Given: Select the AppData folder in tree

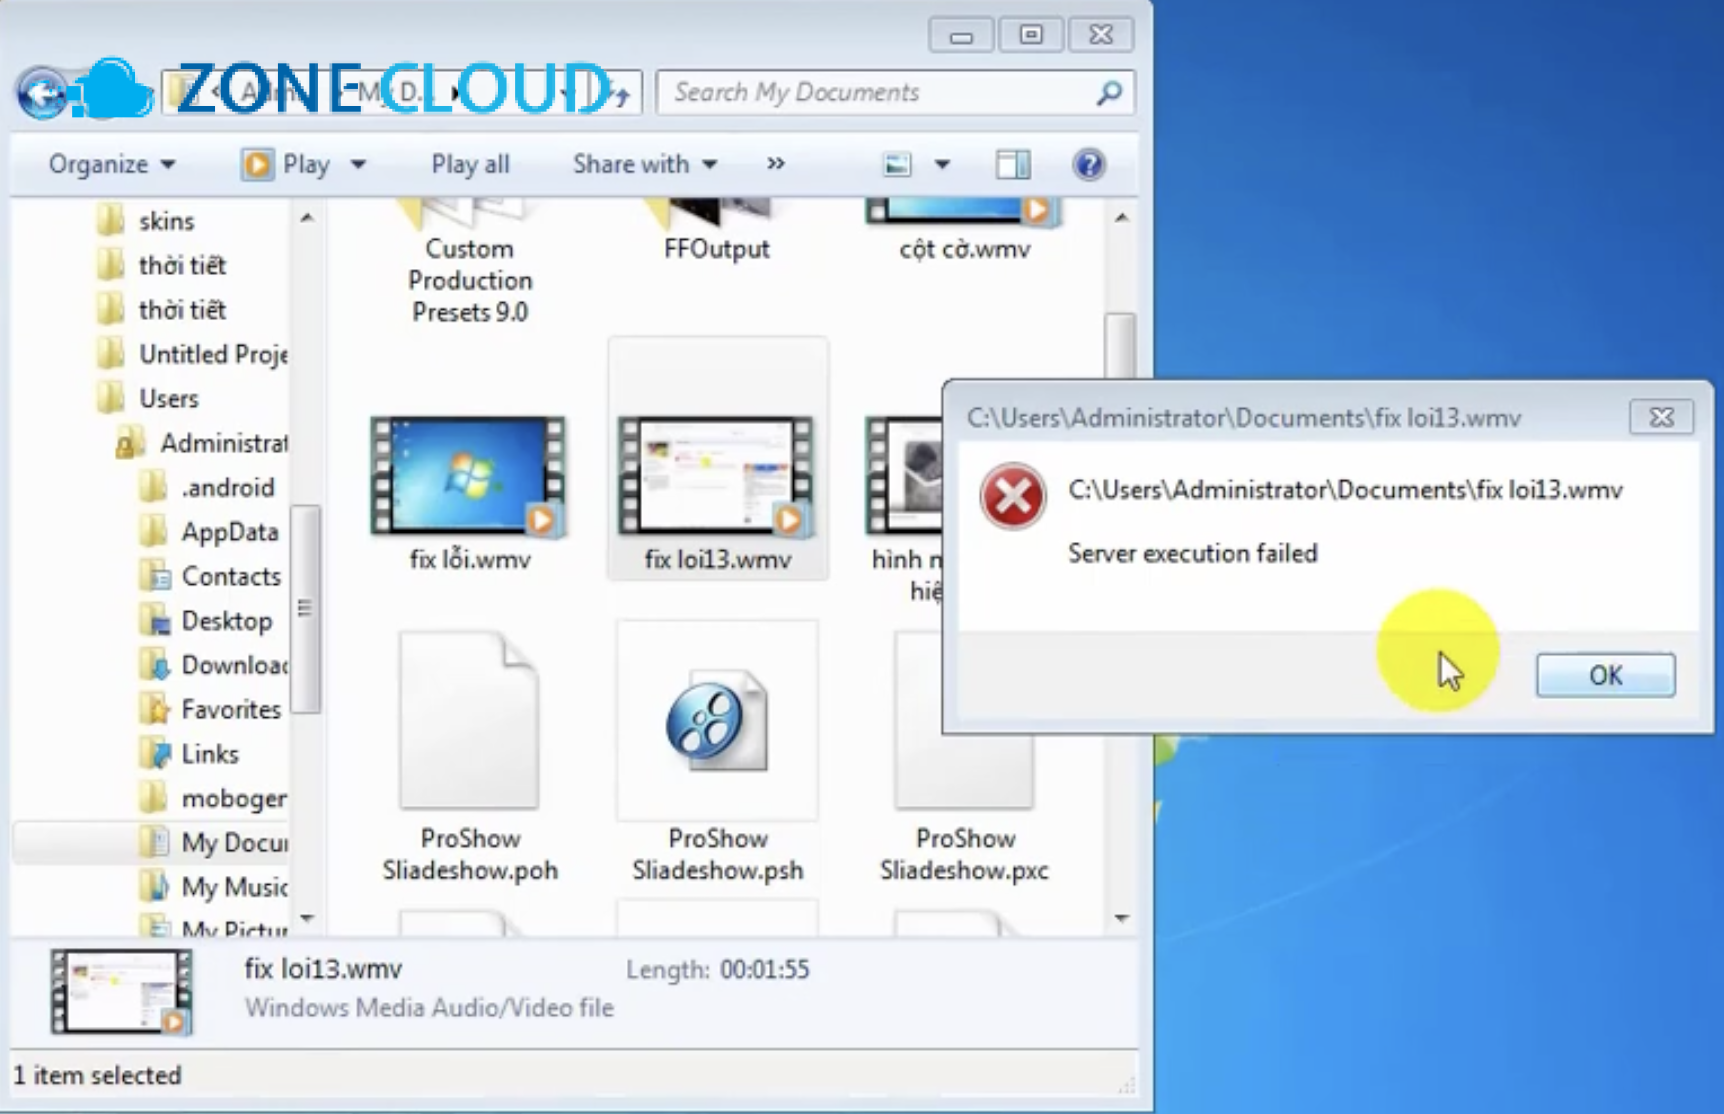Looking at the screenshot, I should coord(210,531).
